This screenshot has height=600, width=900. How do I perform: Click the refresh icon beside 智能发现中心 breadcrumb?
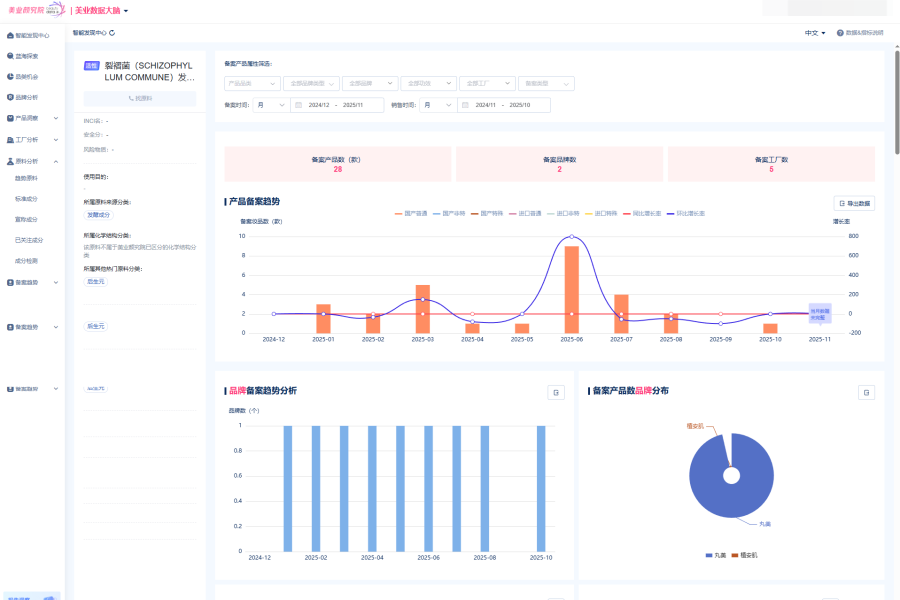112,33
